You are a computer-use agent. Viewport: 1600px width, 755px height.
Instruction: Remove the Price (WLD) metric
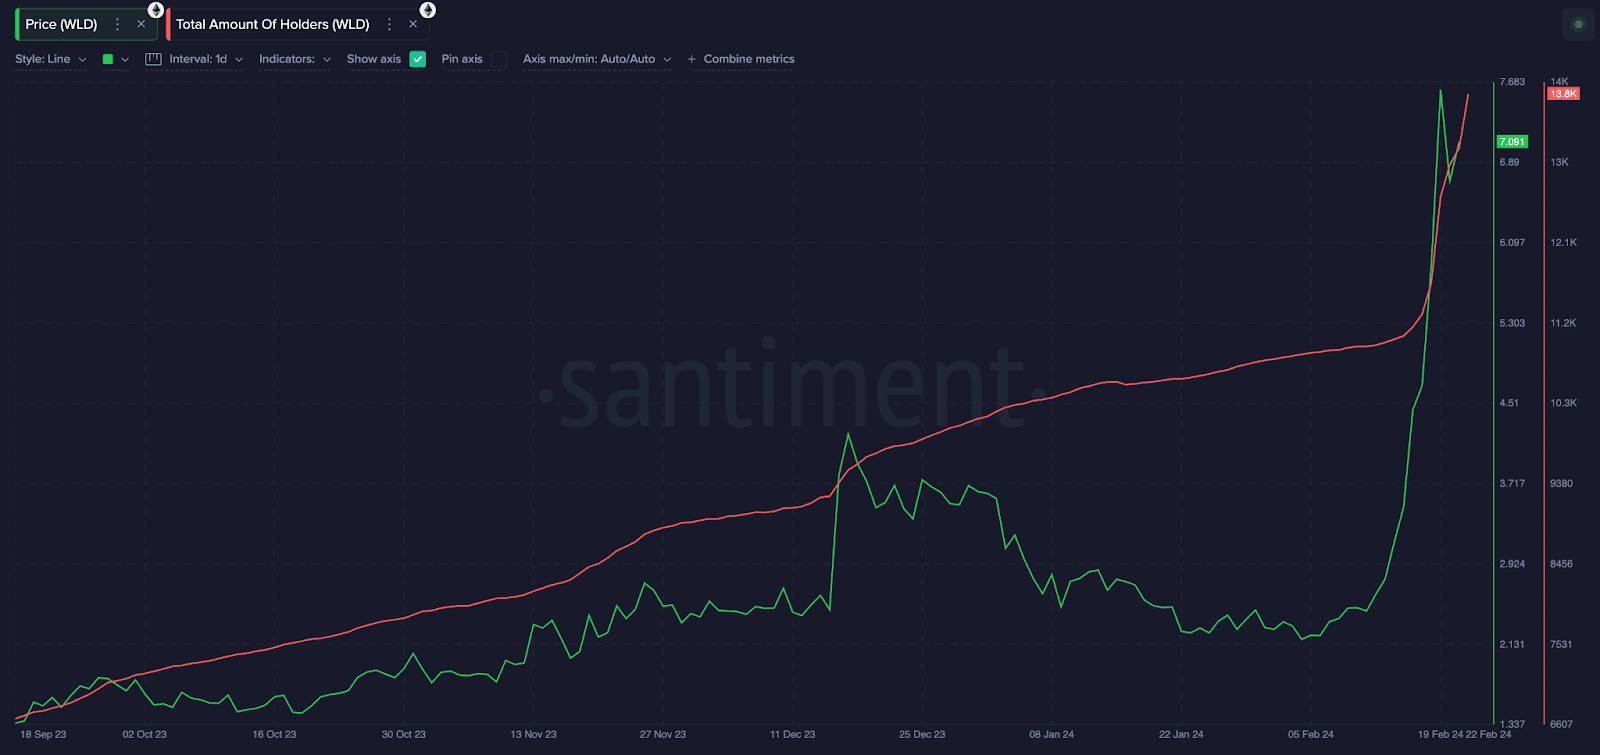[141, 24]
